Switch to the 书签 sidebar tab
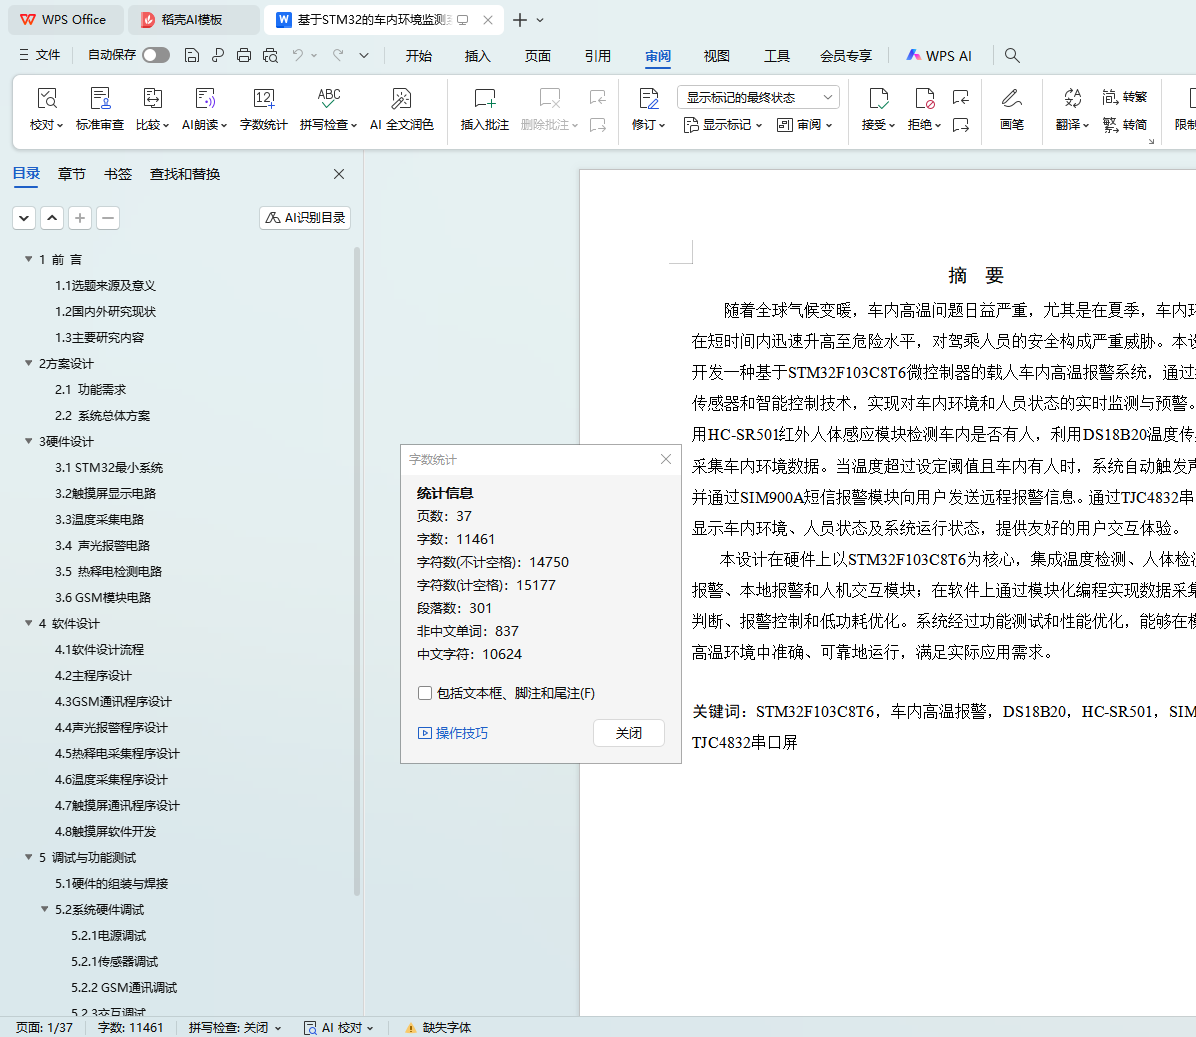 click(x=118, y=174)
